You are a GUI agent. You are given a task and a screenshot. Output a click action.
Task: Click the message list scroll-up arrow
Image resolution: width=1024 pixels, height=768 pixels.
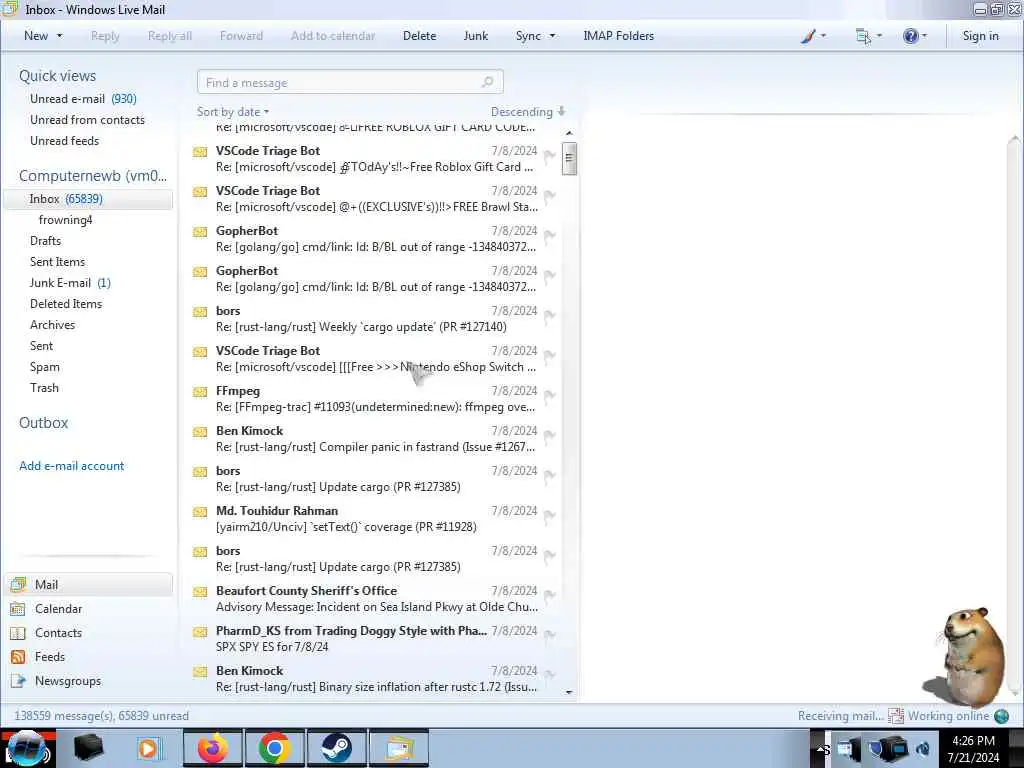pyautogui.click(x=569, y=133)
